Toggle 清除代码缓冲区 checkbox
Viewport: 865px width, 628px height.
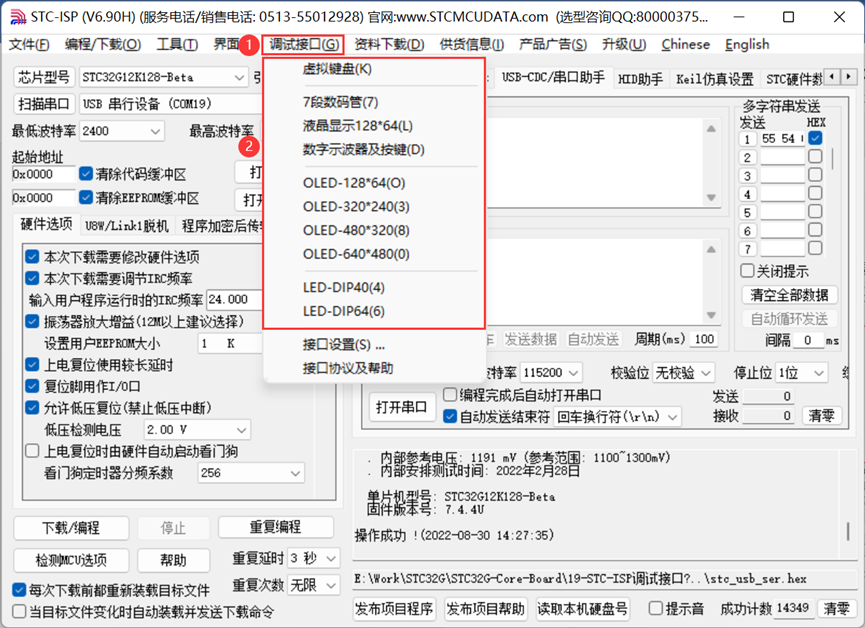pyautogui.click(x=86, y=174)
